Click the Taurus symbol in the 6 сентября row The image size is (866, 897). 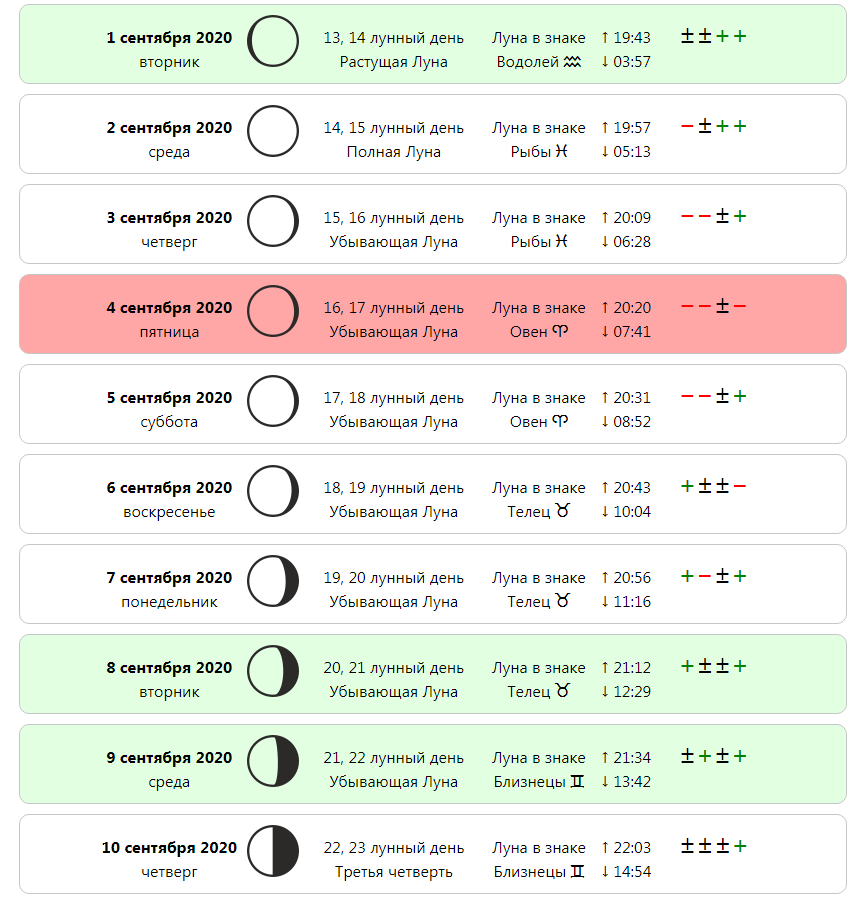point(563,510)
